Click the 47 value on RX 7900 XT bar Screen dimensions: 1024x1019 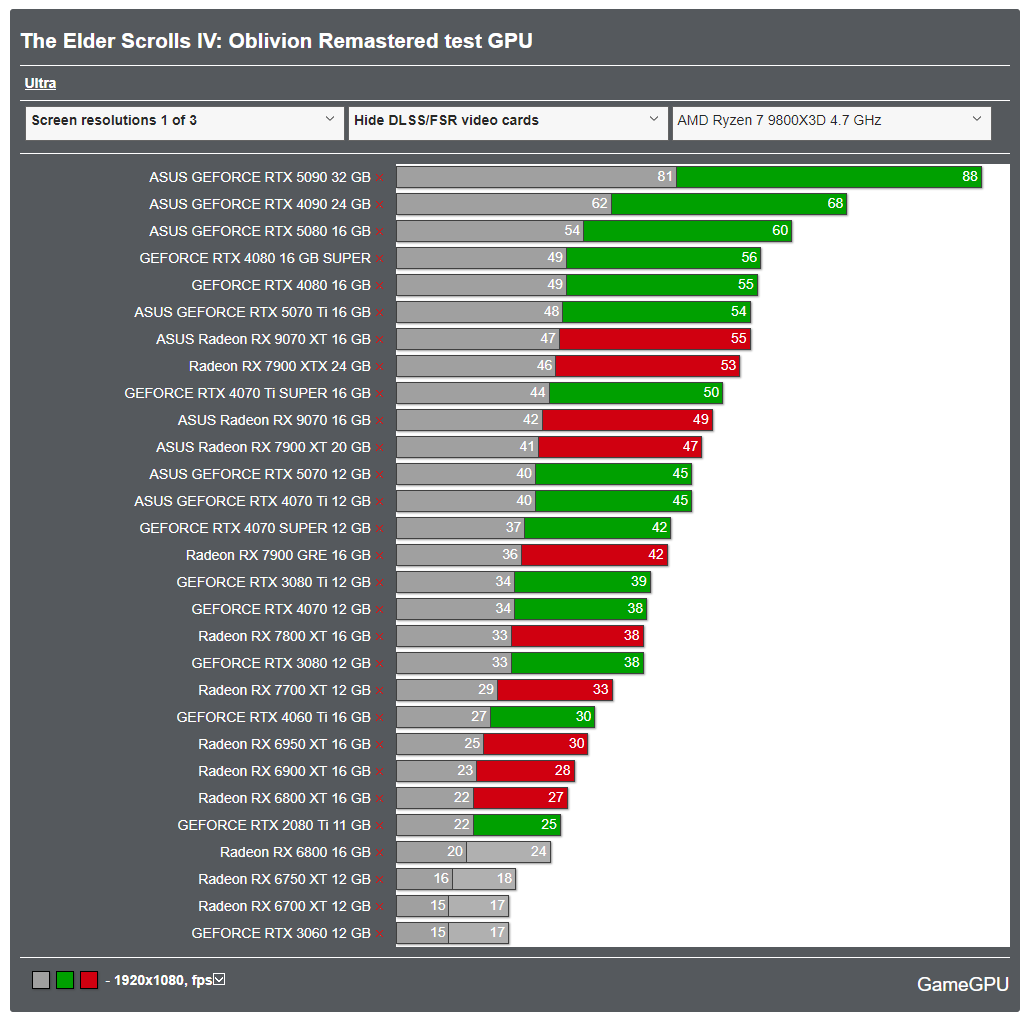(x=690, y=446)
